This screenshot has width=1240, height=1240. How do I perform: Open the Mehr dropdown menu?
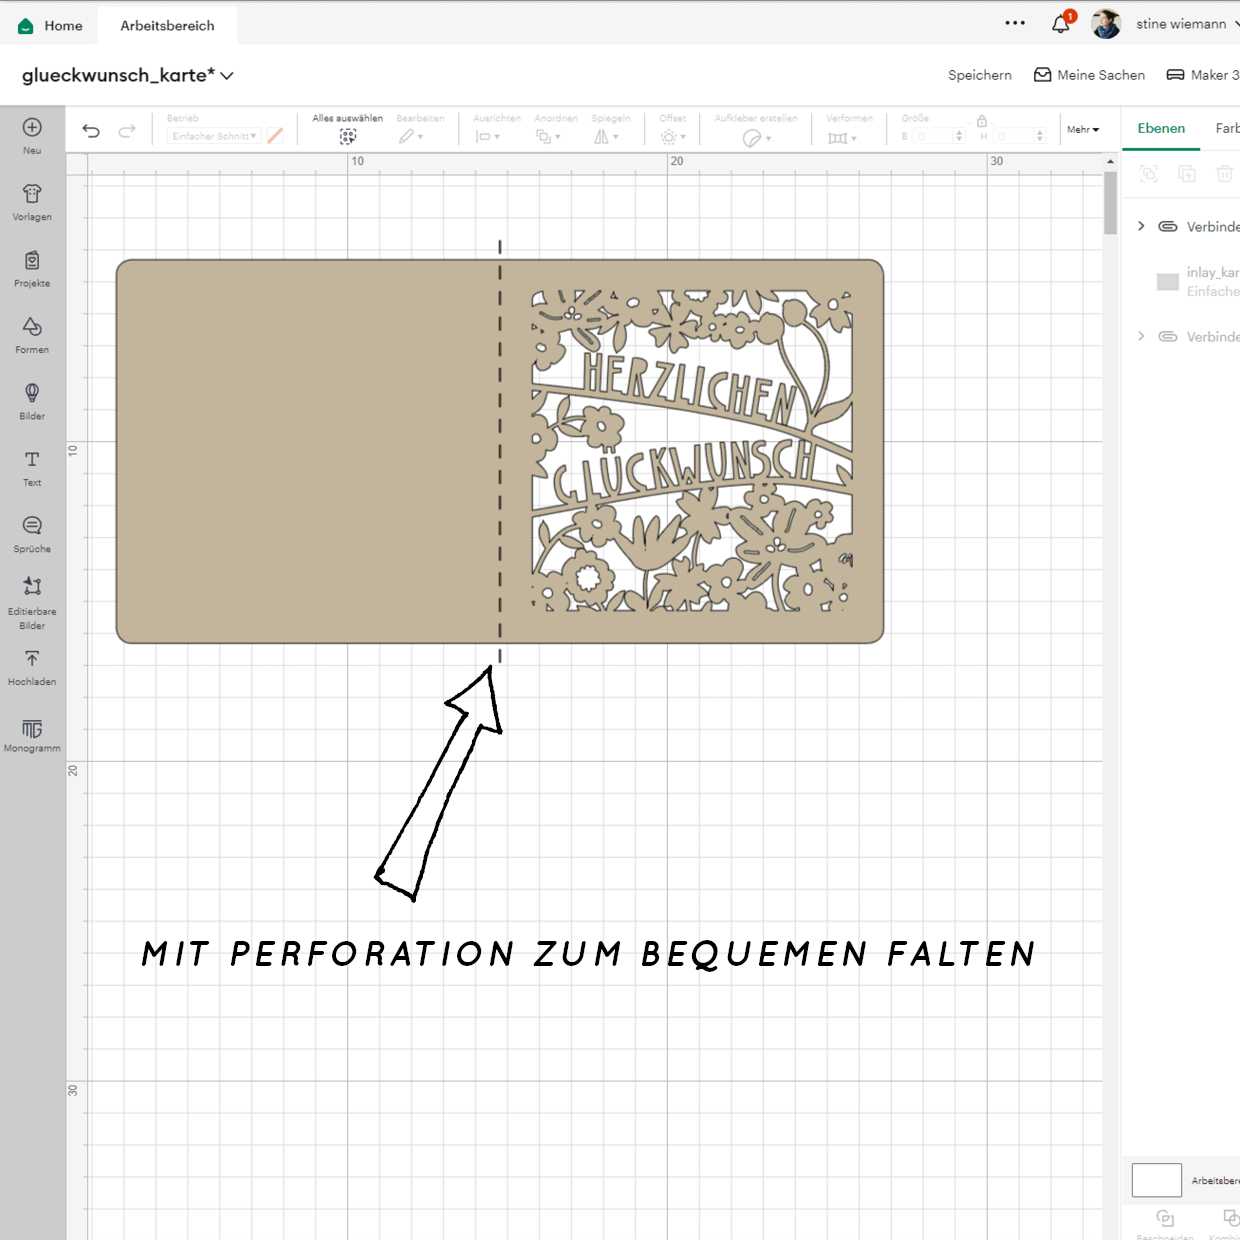[x=1082, y=130]
